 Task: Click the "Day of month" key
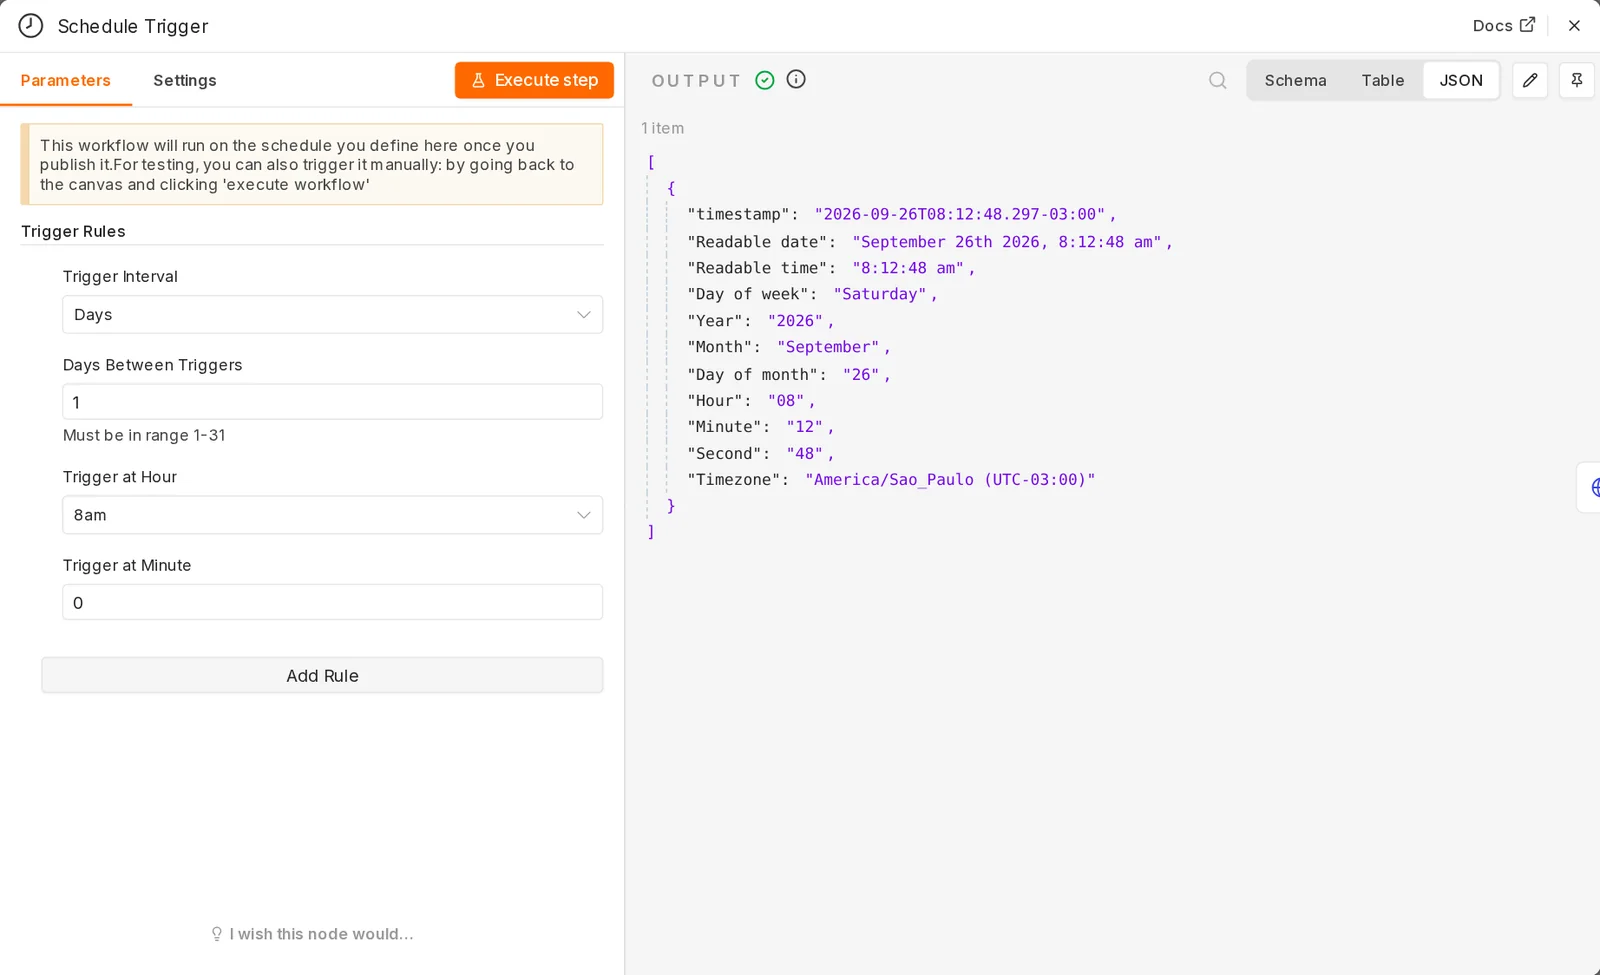[752, 373]
